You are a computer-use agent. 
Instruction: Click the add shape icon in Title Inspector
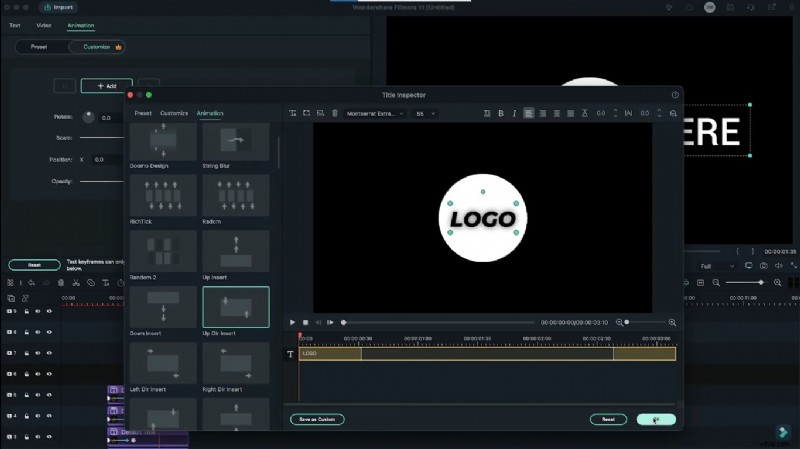[x=306, y=113]
